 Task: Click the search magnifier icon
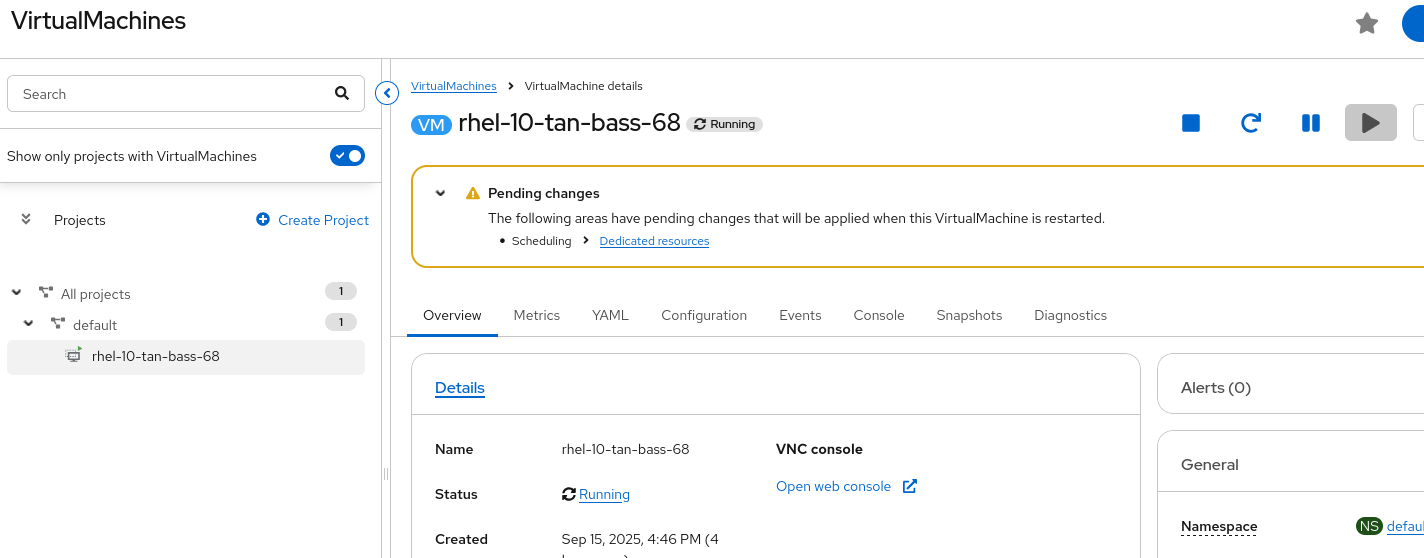(342, 94)
